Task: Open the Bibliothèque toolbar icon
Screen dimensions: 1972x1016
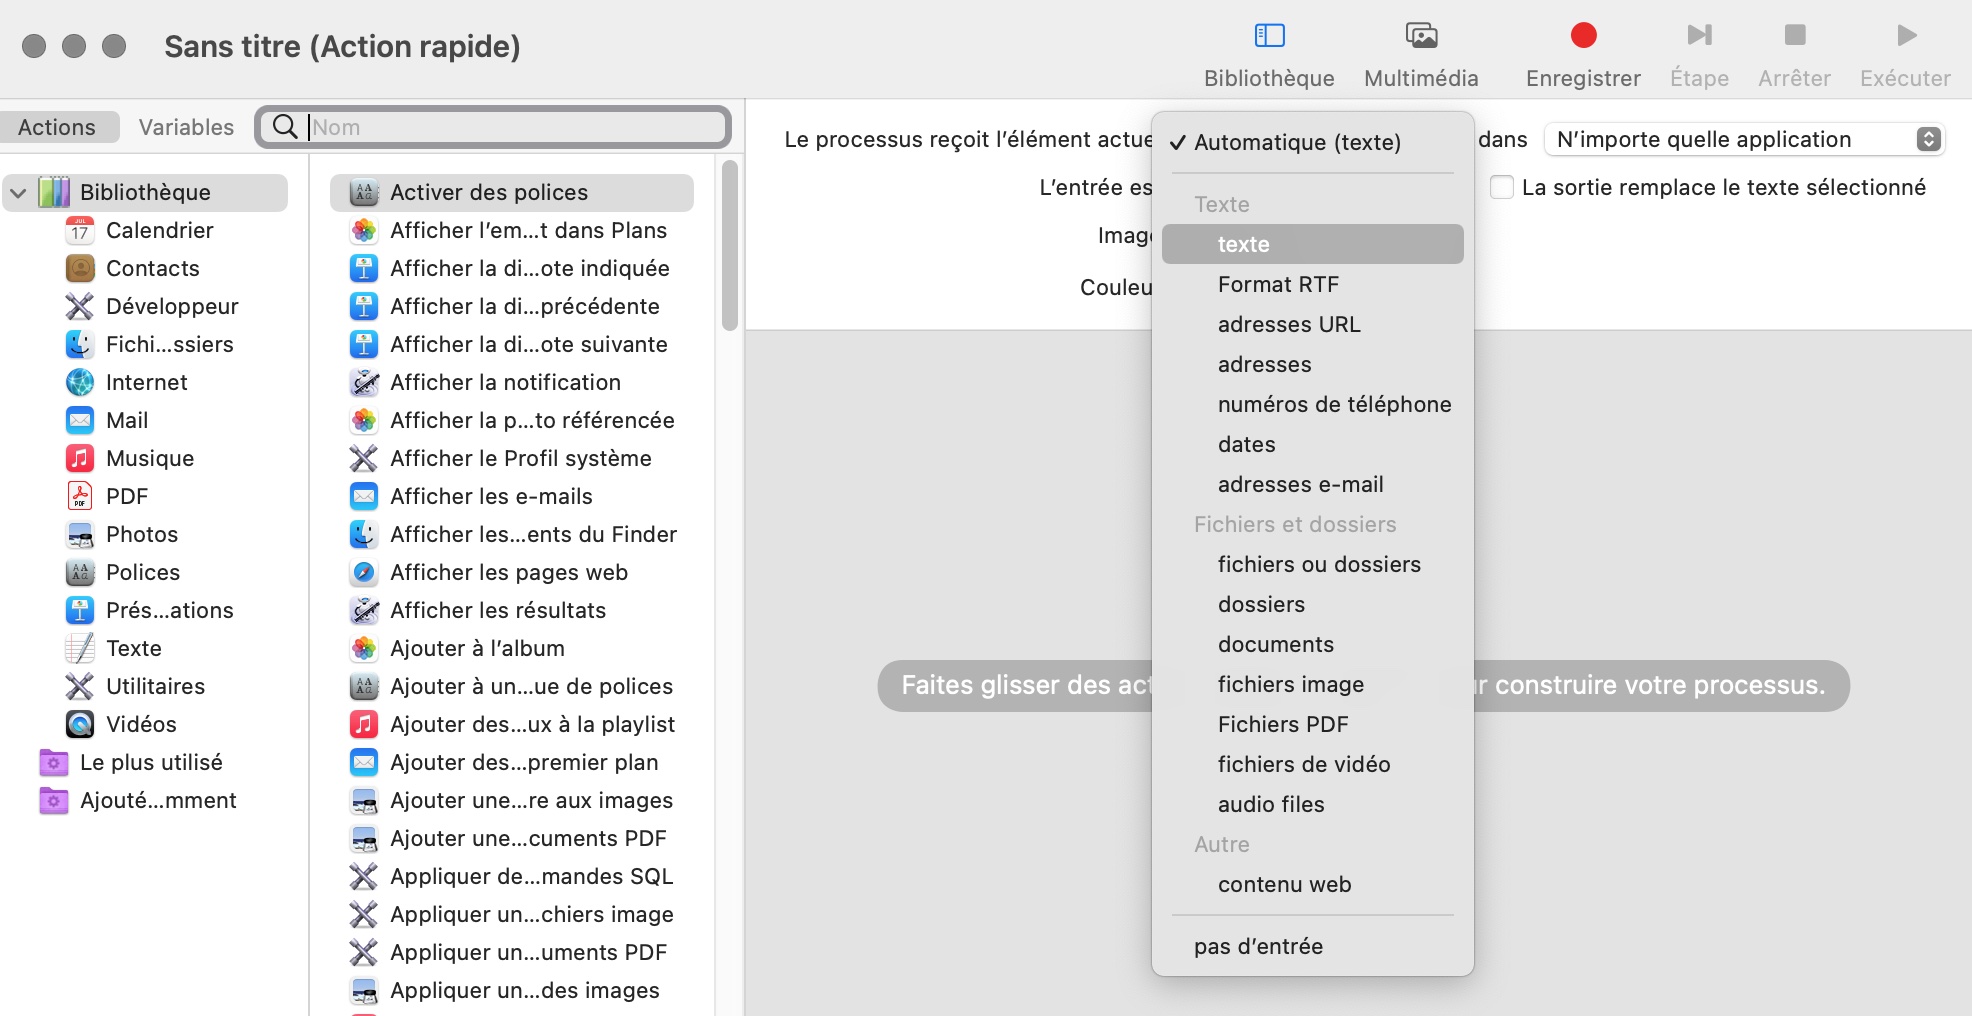Action: coord(1269,36)
